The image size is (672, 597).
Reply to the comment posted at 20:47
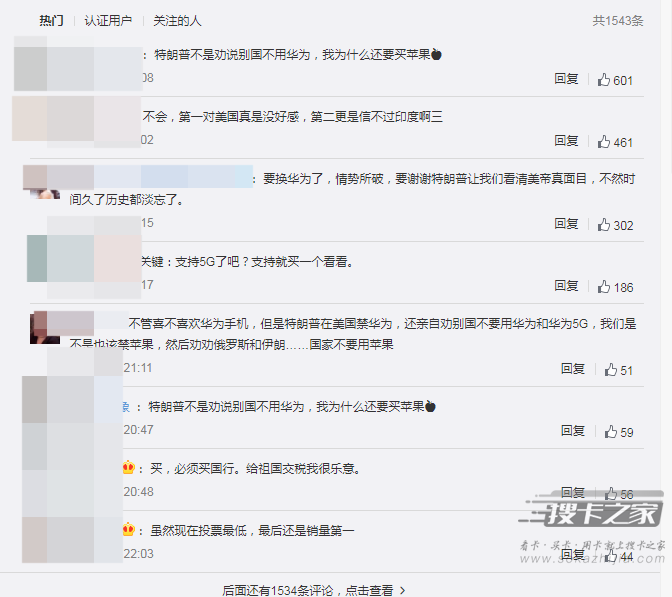tap(573, 431)
